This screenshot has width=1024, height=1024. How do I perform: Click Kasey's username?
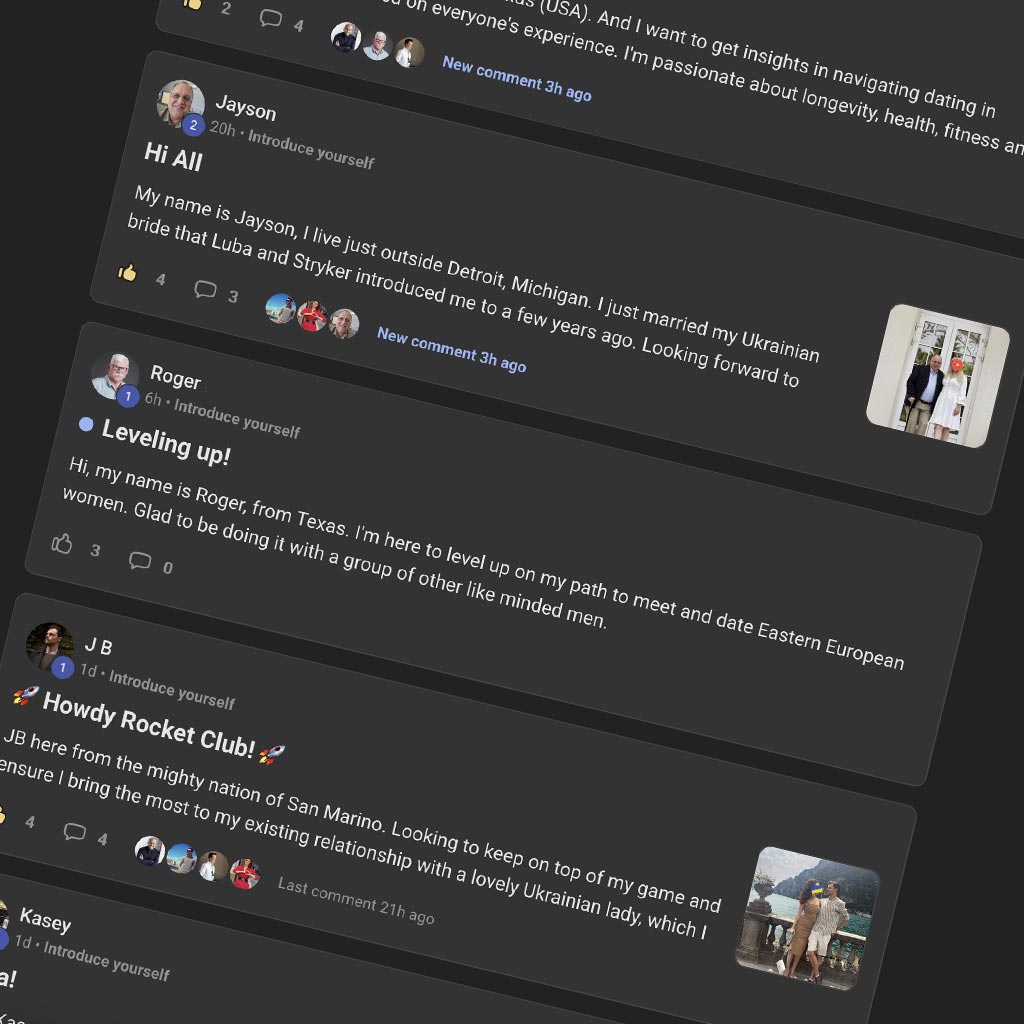pos(45,920)
